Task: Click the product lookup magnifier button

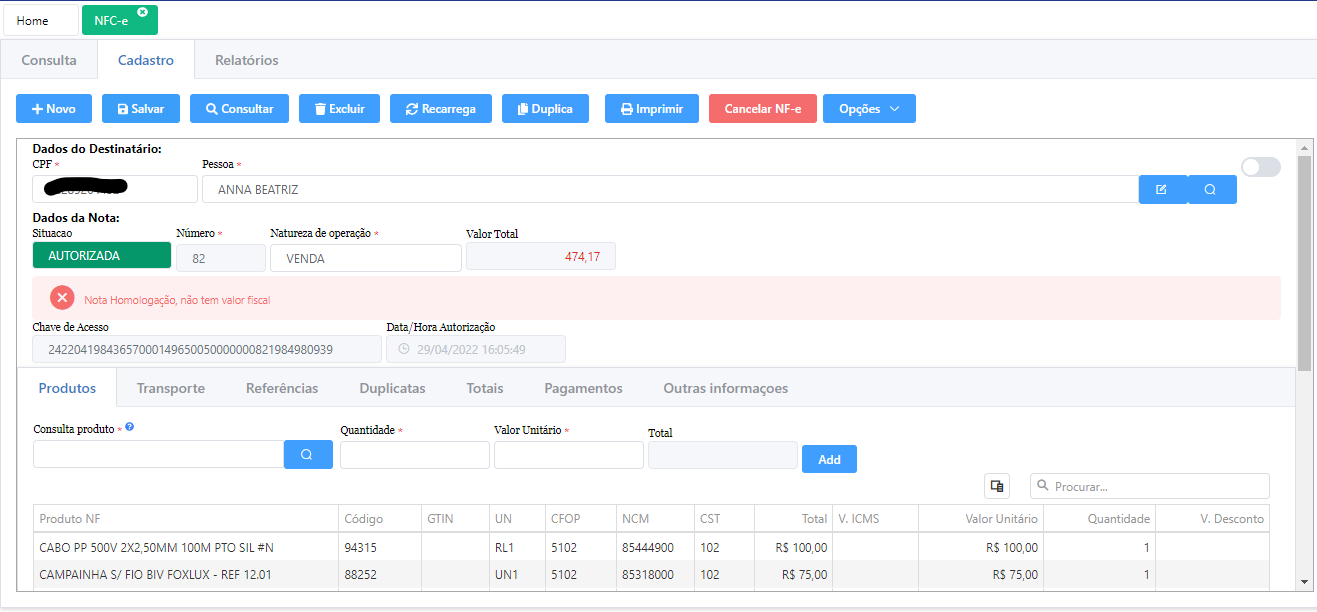Action: point(307,454)
